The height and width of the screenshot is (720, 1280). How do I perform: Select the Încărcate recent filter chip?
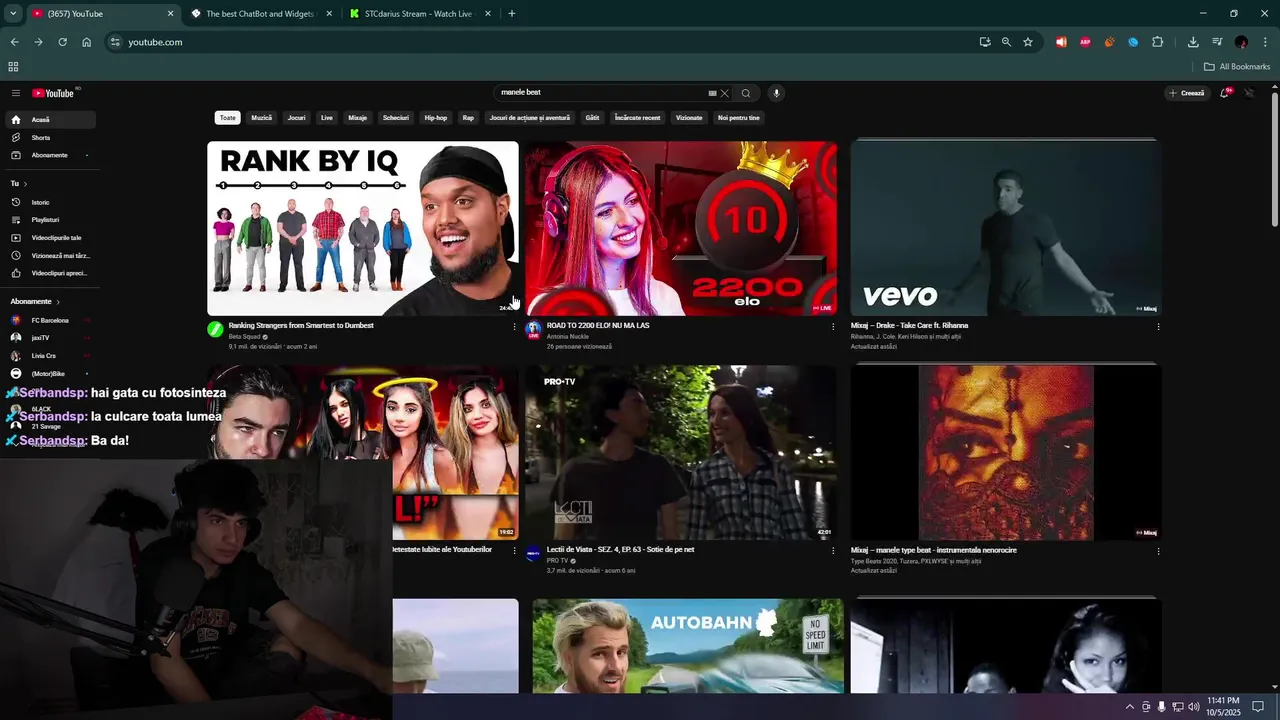(638, 118)
